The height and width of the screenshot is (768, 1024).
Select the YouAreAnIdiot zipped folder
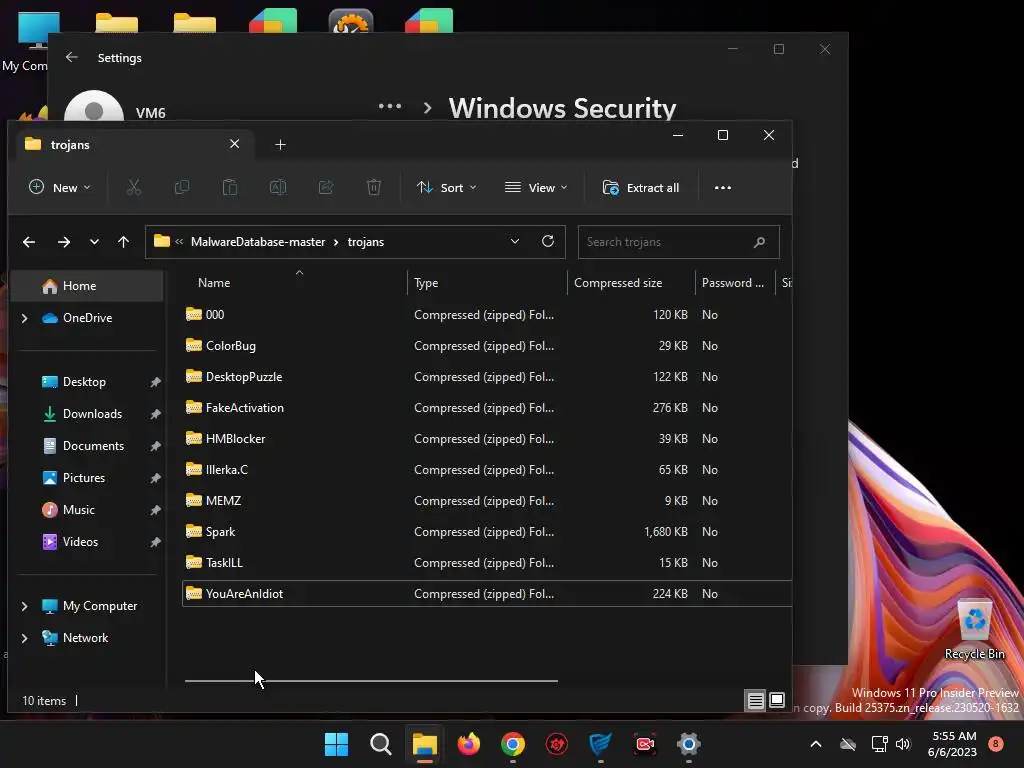[x=487, y=594]
